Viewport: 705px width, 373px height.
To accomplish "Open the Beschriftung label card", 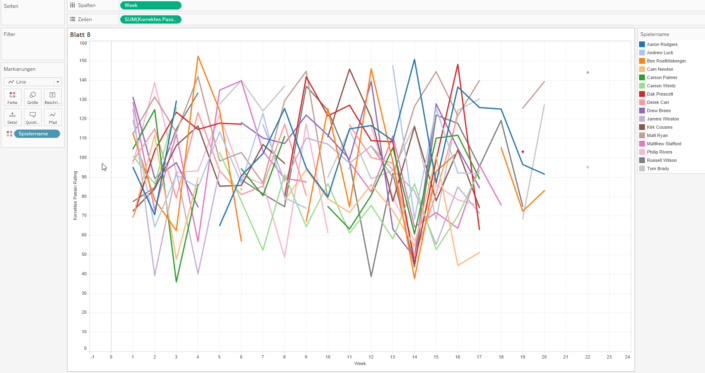I will [53, 98].
